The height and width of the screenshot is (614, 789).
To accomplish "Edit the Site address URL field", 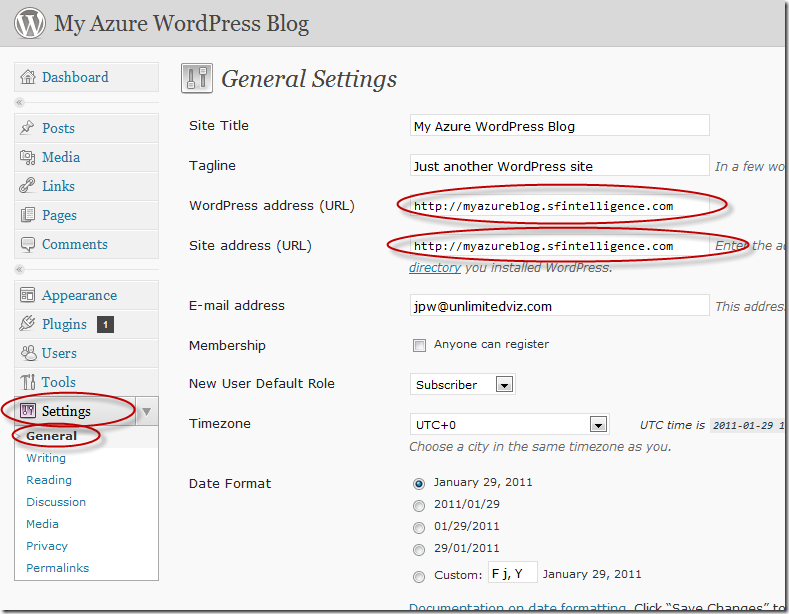I will coord(560,246).
